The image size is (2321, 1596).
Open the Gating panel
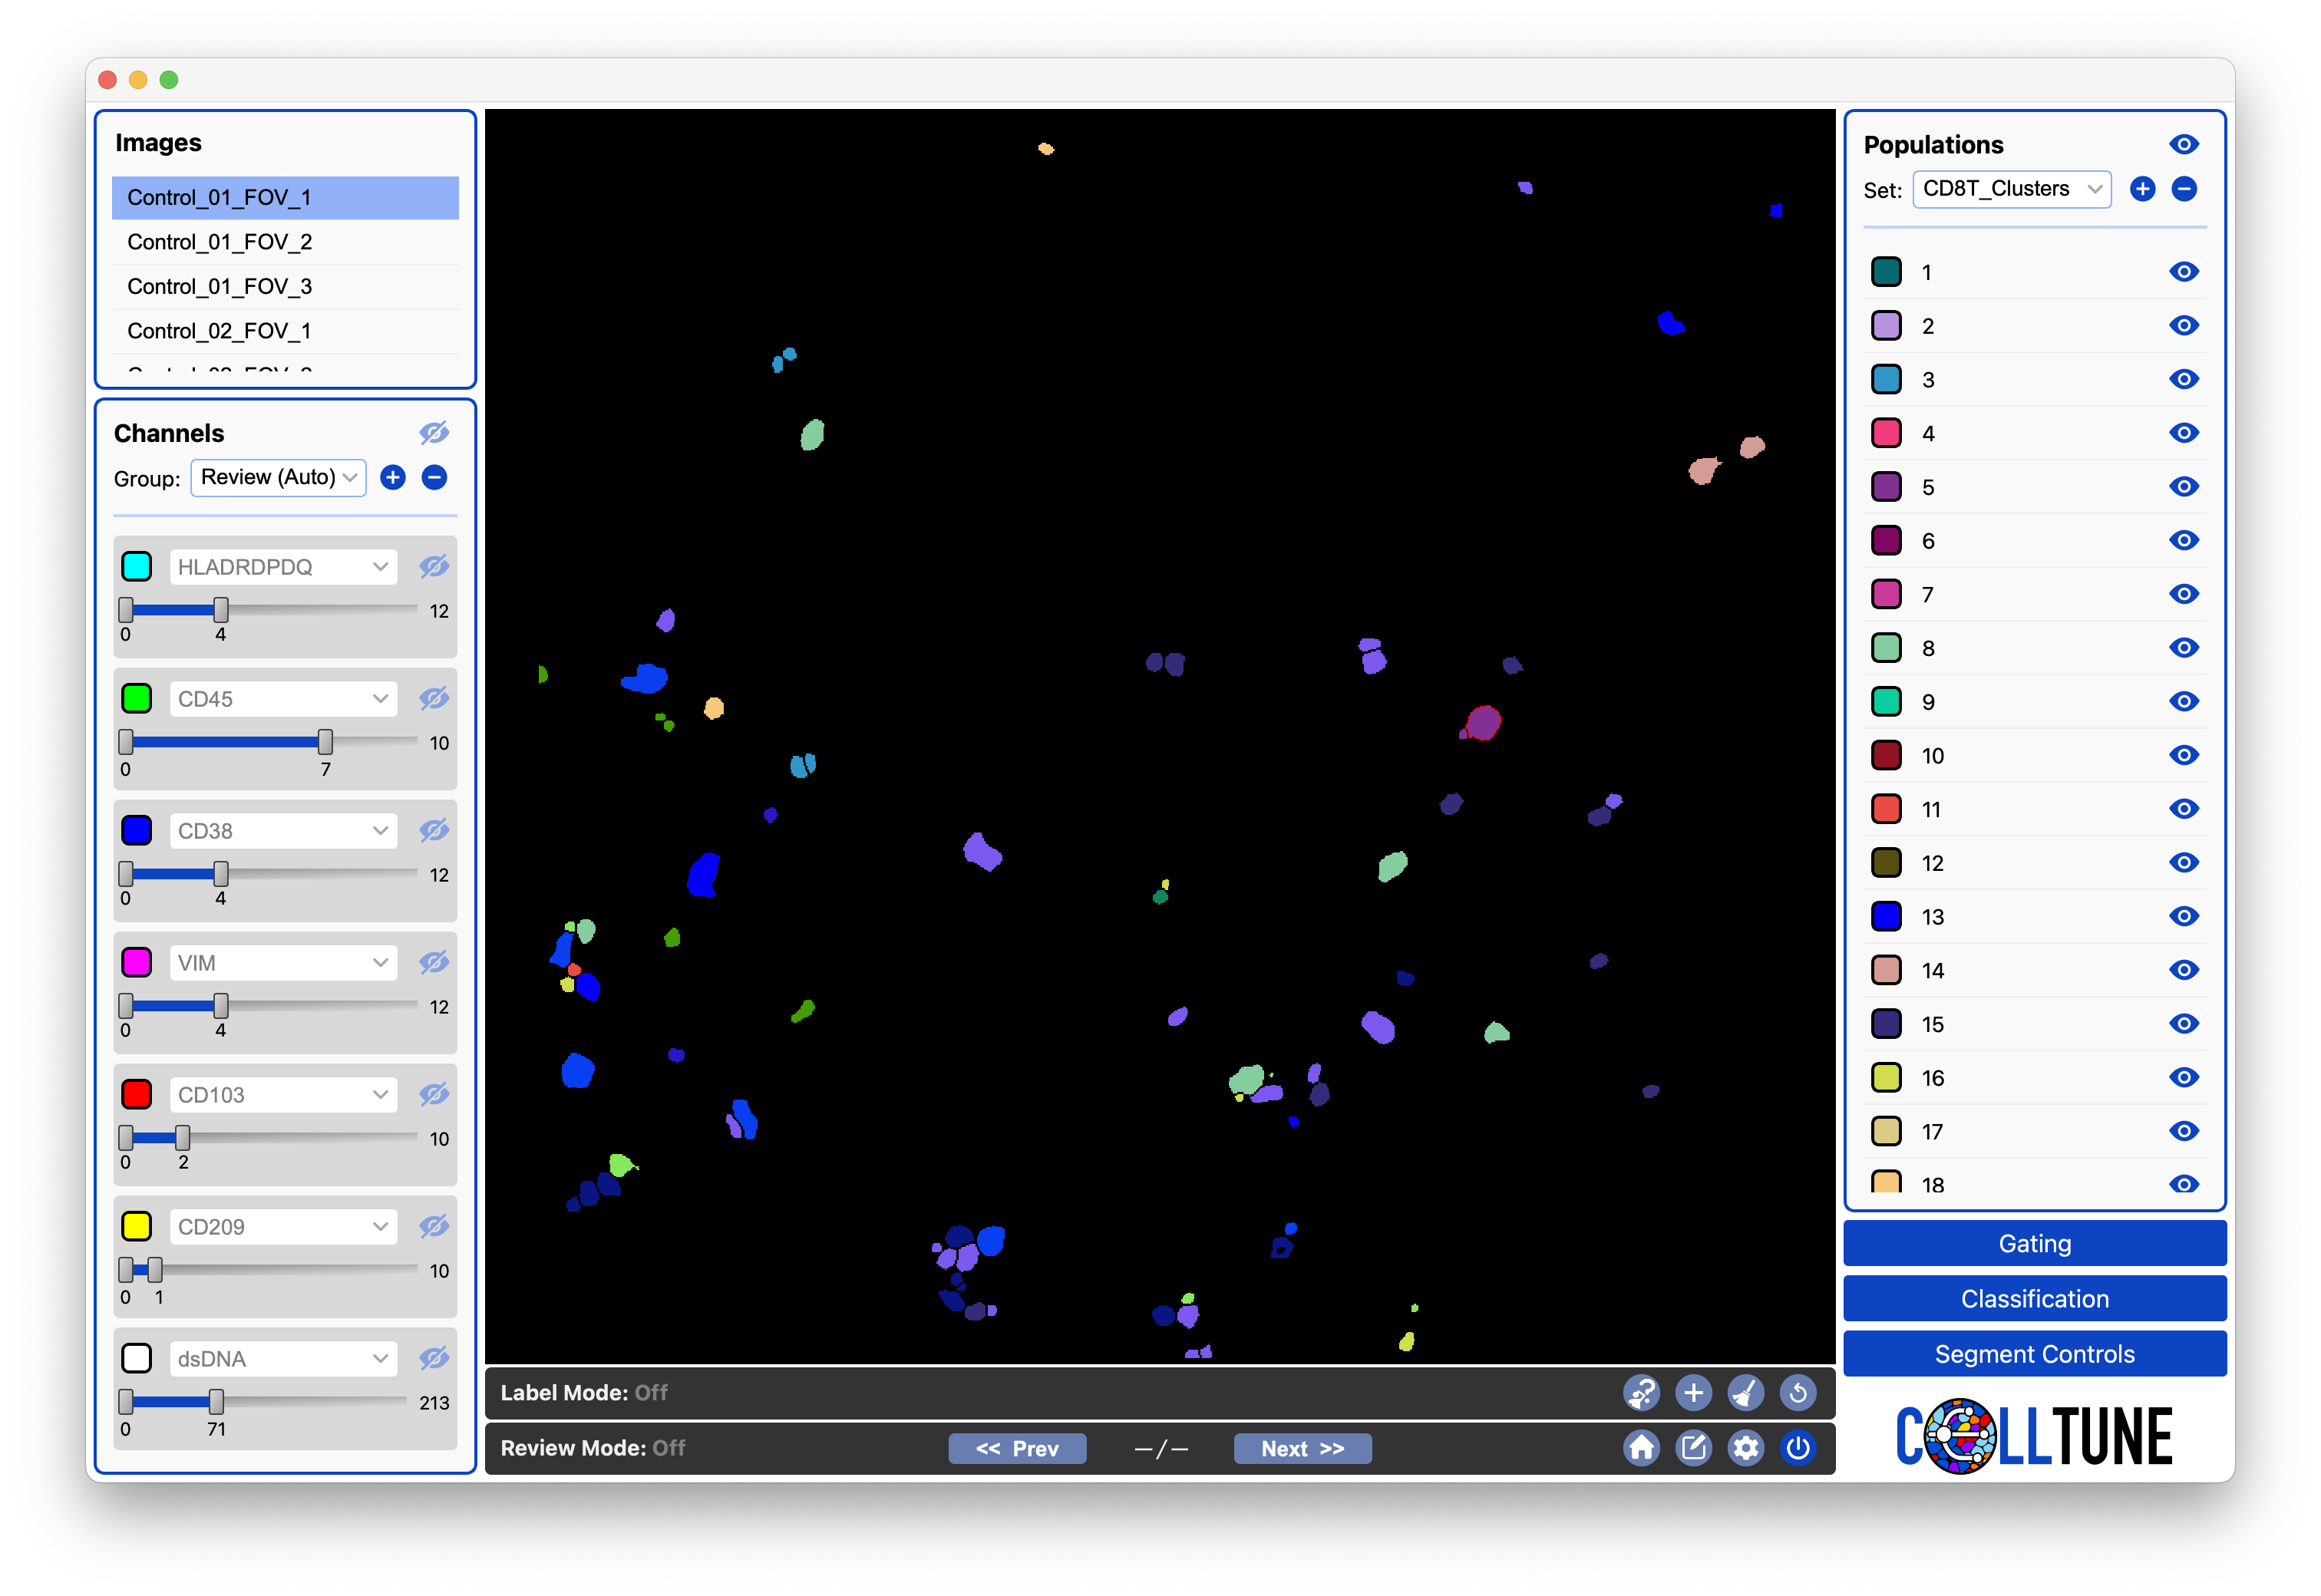(x=2034, y=1243)
